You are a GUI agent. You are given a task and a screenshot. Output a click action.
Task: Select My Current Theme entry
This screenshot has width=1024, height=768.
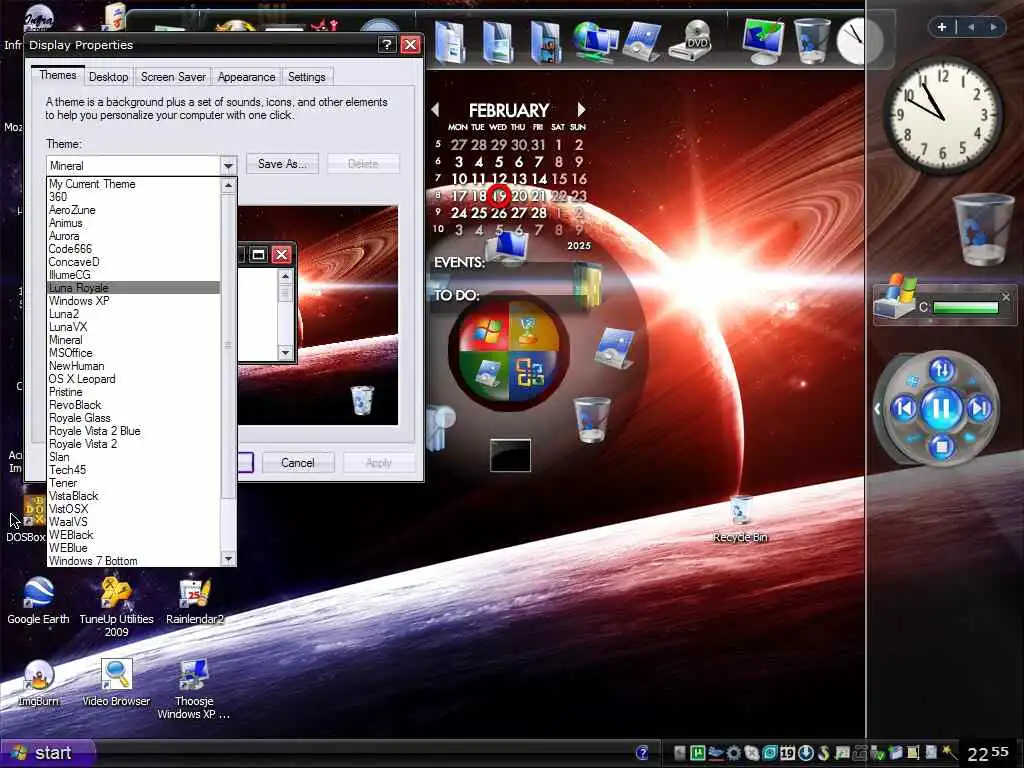(x=133, y=184)
